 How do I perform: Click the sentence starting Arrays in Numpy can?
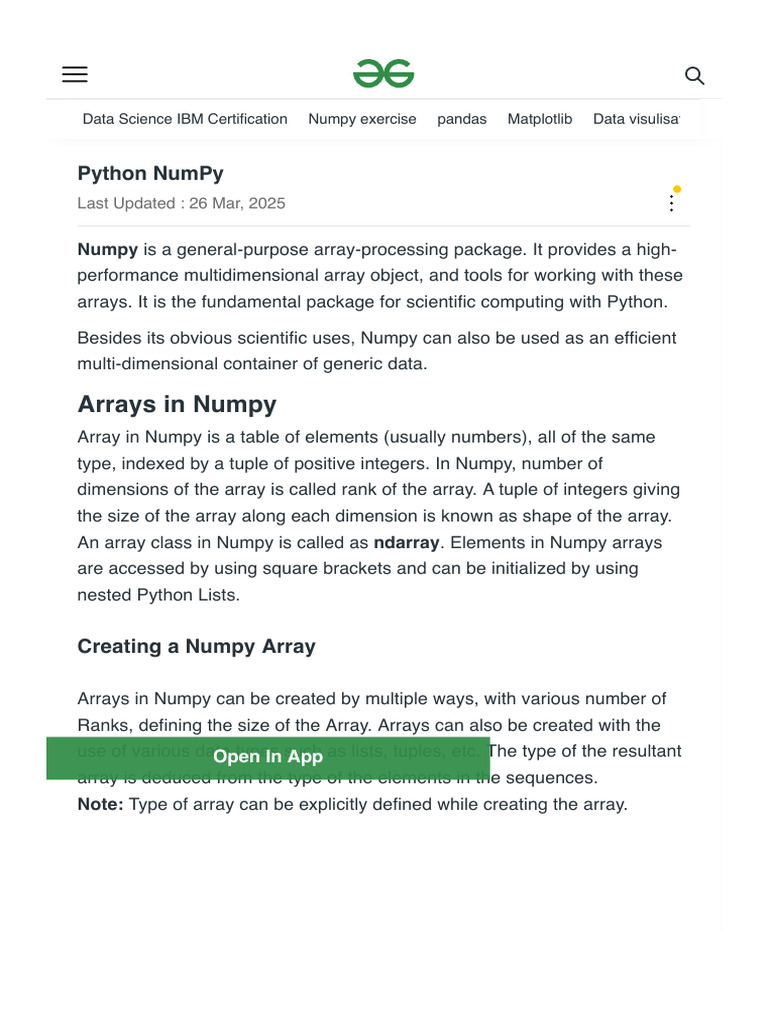[371, 698]
